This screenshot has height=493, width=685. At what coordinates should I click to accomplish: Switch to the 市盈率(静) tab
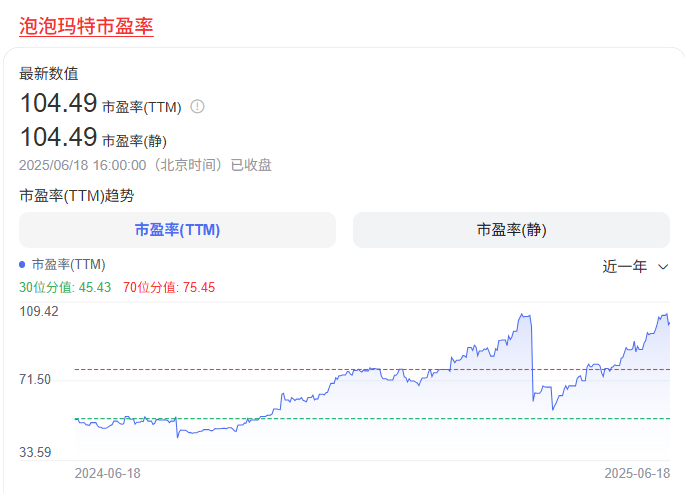(511, 230)
